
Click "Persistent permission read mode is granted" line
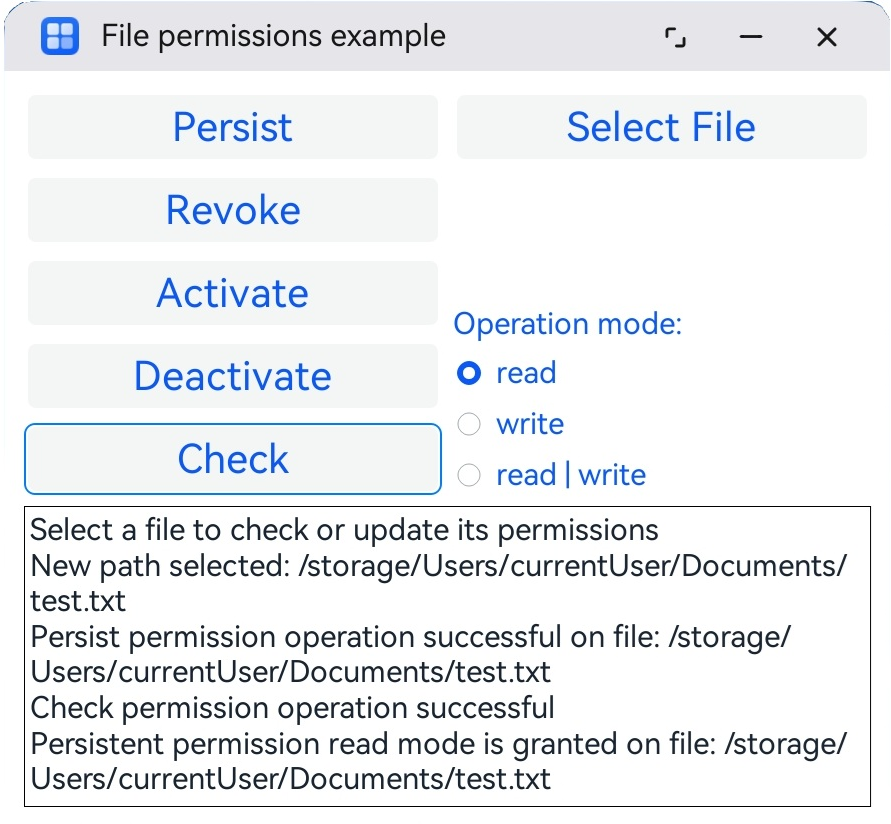pyautogui.click(x=438, y=744)
